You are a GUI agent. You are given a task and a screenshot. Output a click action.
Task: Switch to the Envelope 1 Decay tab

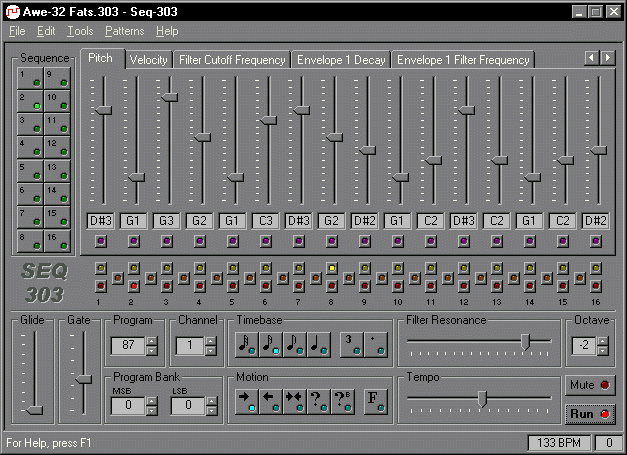tap(341, 60)
